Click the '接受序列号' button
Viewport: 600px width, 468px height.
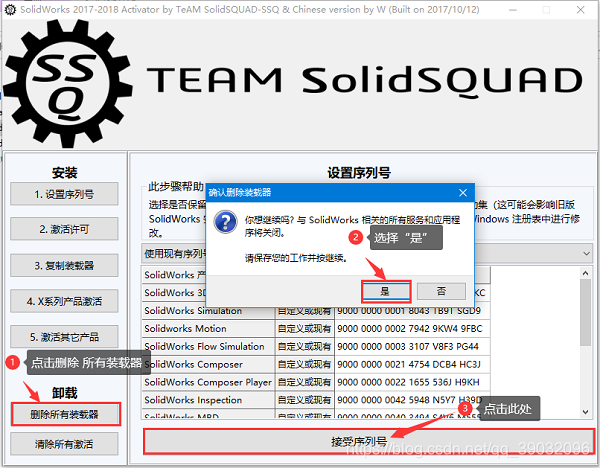pos(369,442)
